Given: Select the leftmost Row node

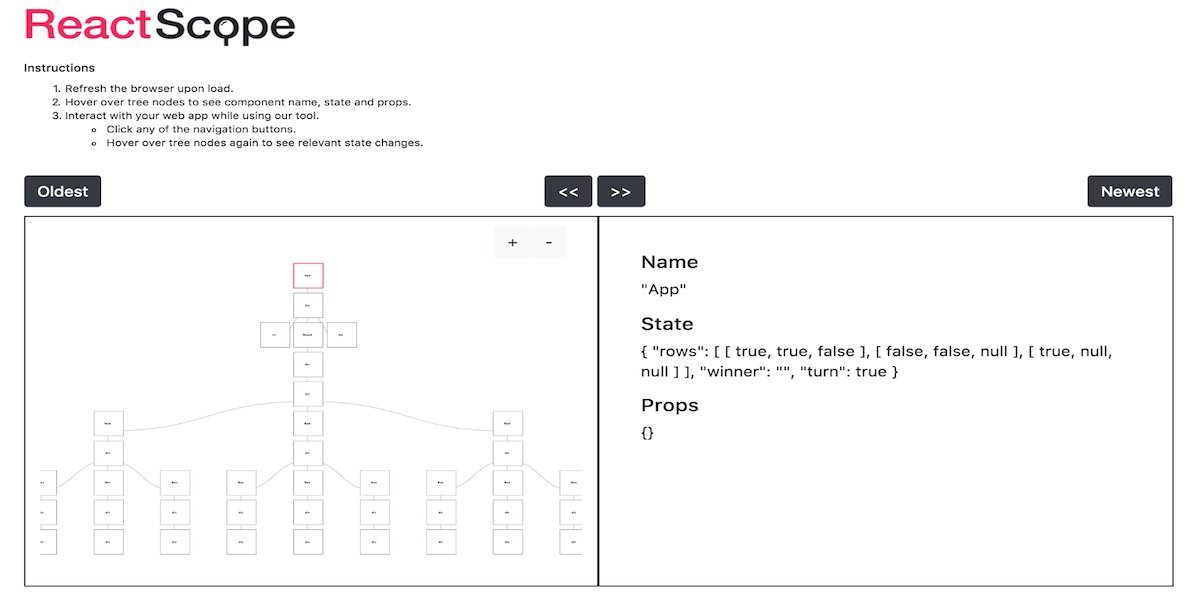Looking at the screenshot, I should click(x=108, y=424).
